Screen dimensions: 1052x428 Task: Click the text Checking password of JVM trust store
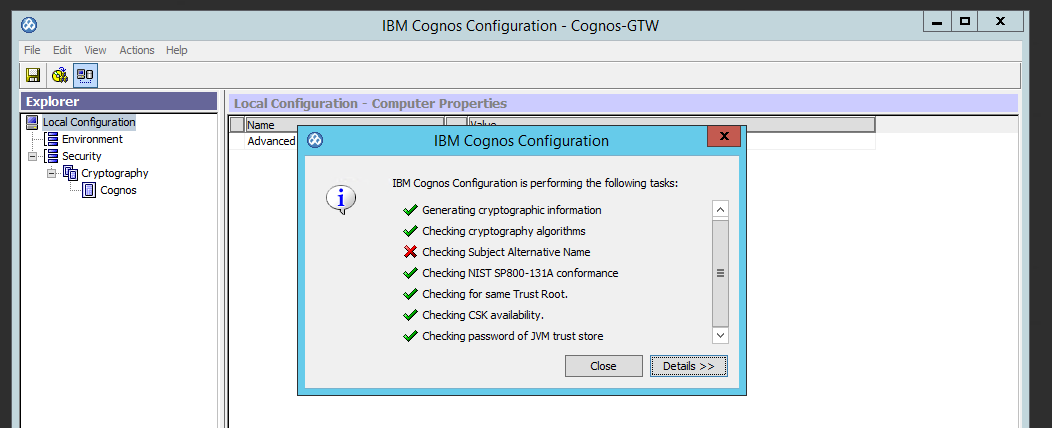click(513, 336)
